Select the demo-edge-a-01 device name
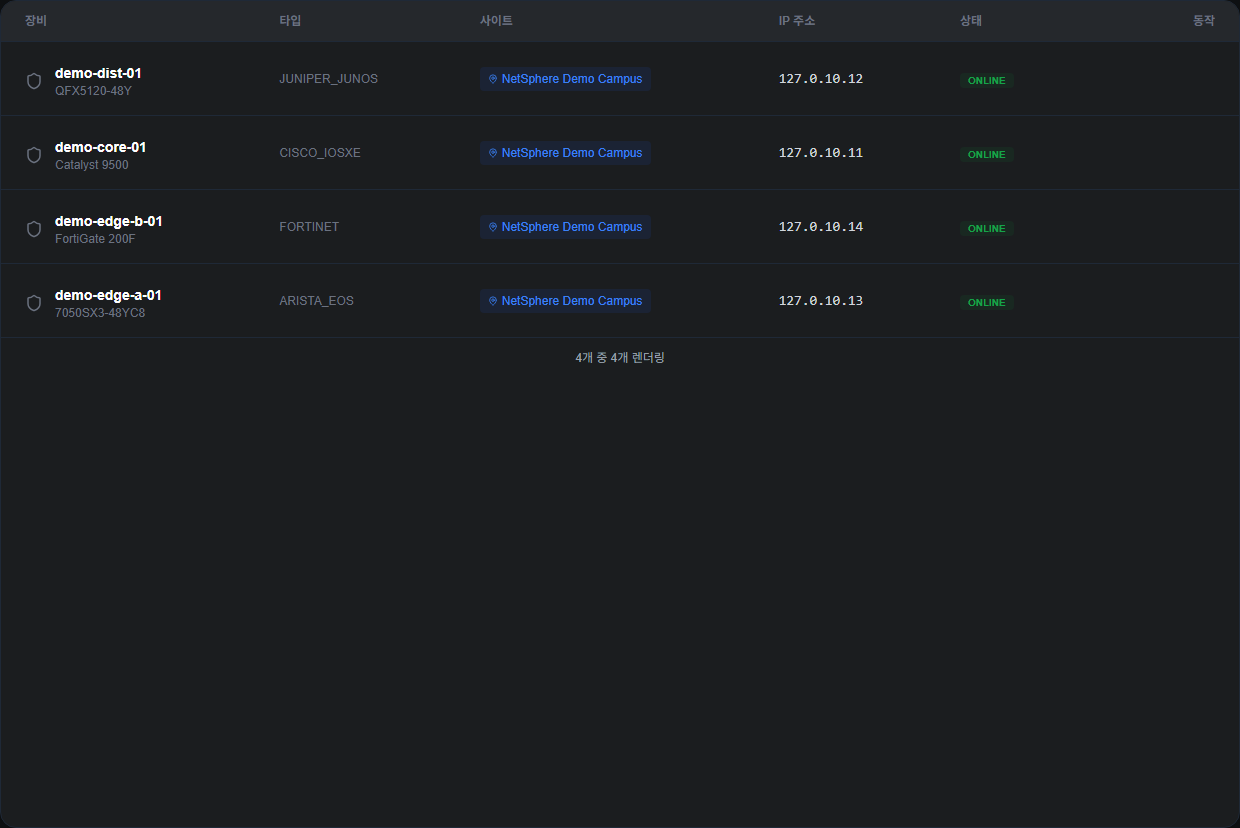 108,295
